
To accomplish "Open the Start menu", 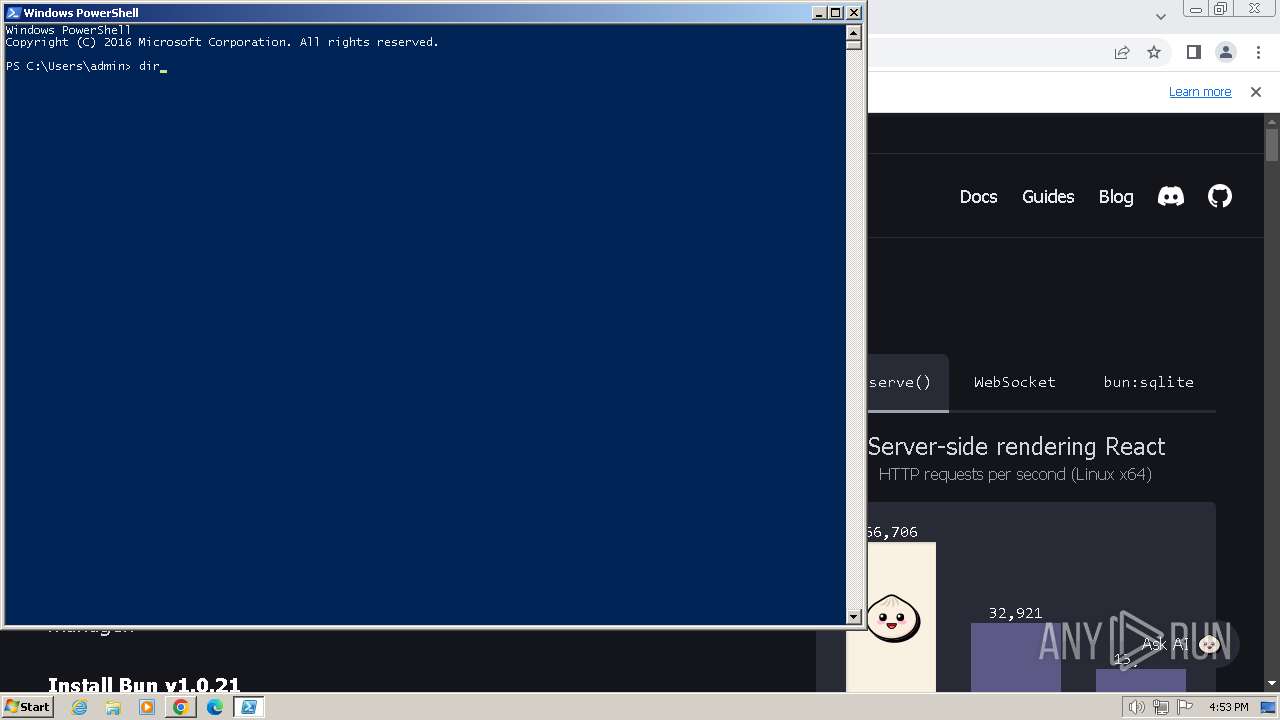I will 27,707.
